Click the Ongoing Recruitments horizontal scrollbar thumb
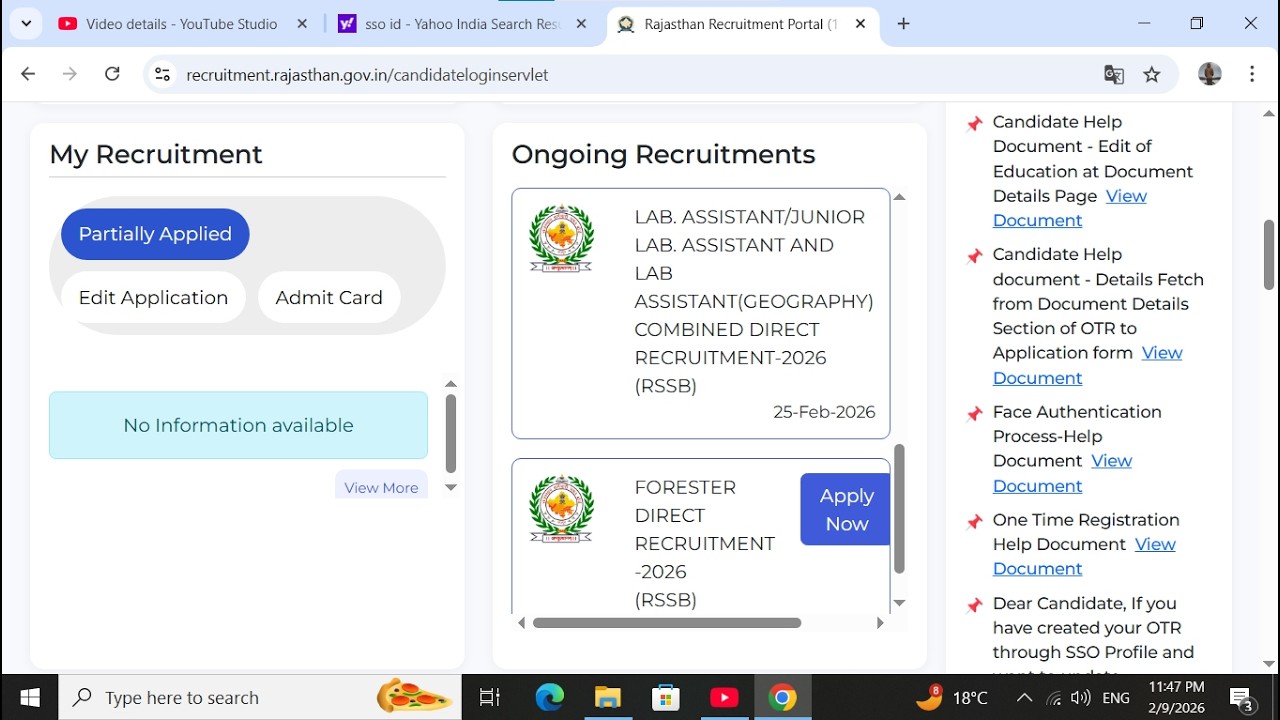This screenshot has width=1280, height=720. click(667, 623)
